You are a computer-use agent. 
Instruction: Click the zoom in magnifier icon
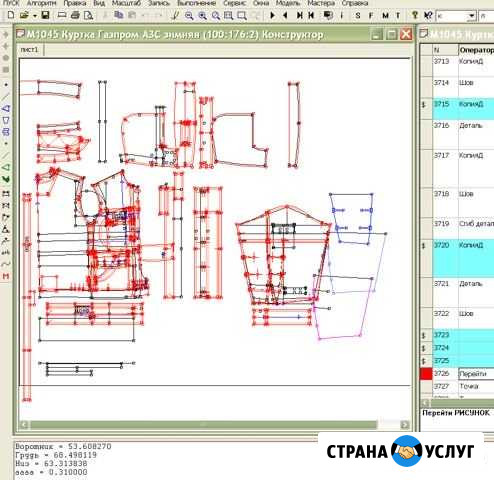tap(202, 16)
